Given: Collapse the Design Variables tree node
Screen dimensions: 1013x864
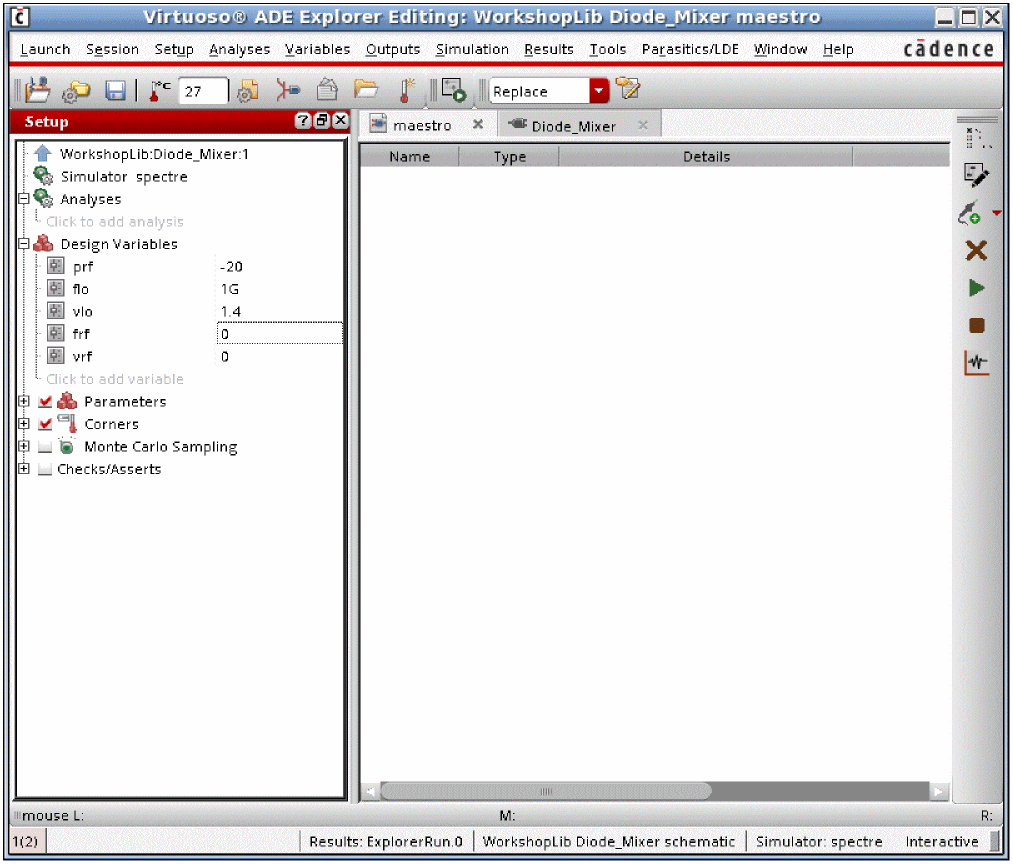Looking at the screenshot, I should click(x=24, y=244).
